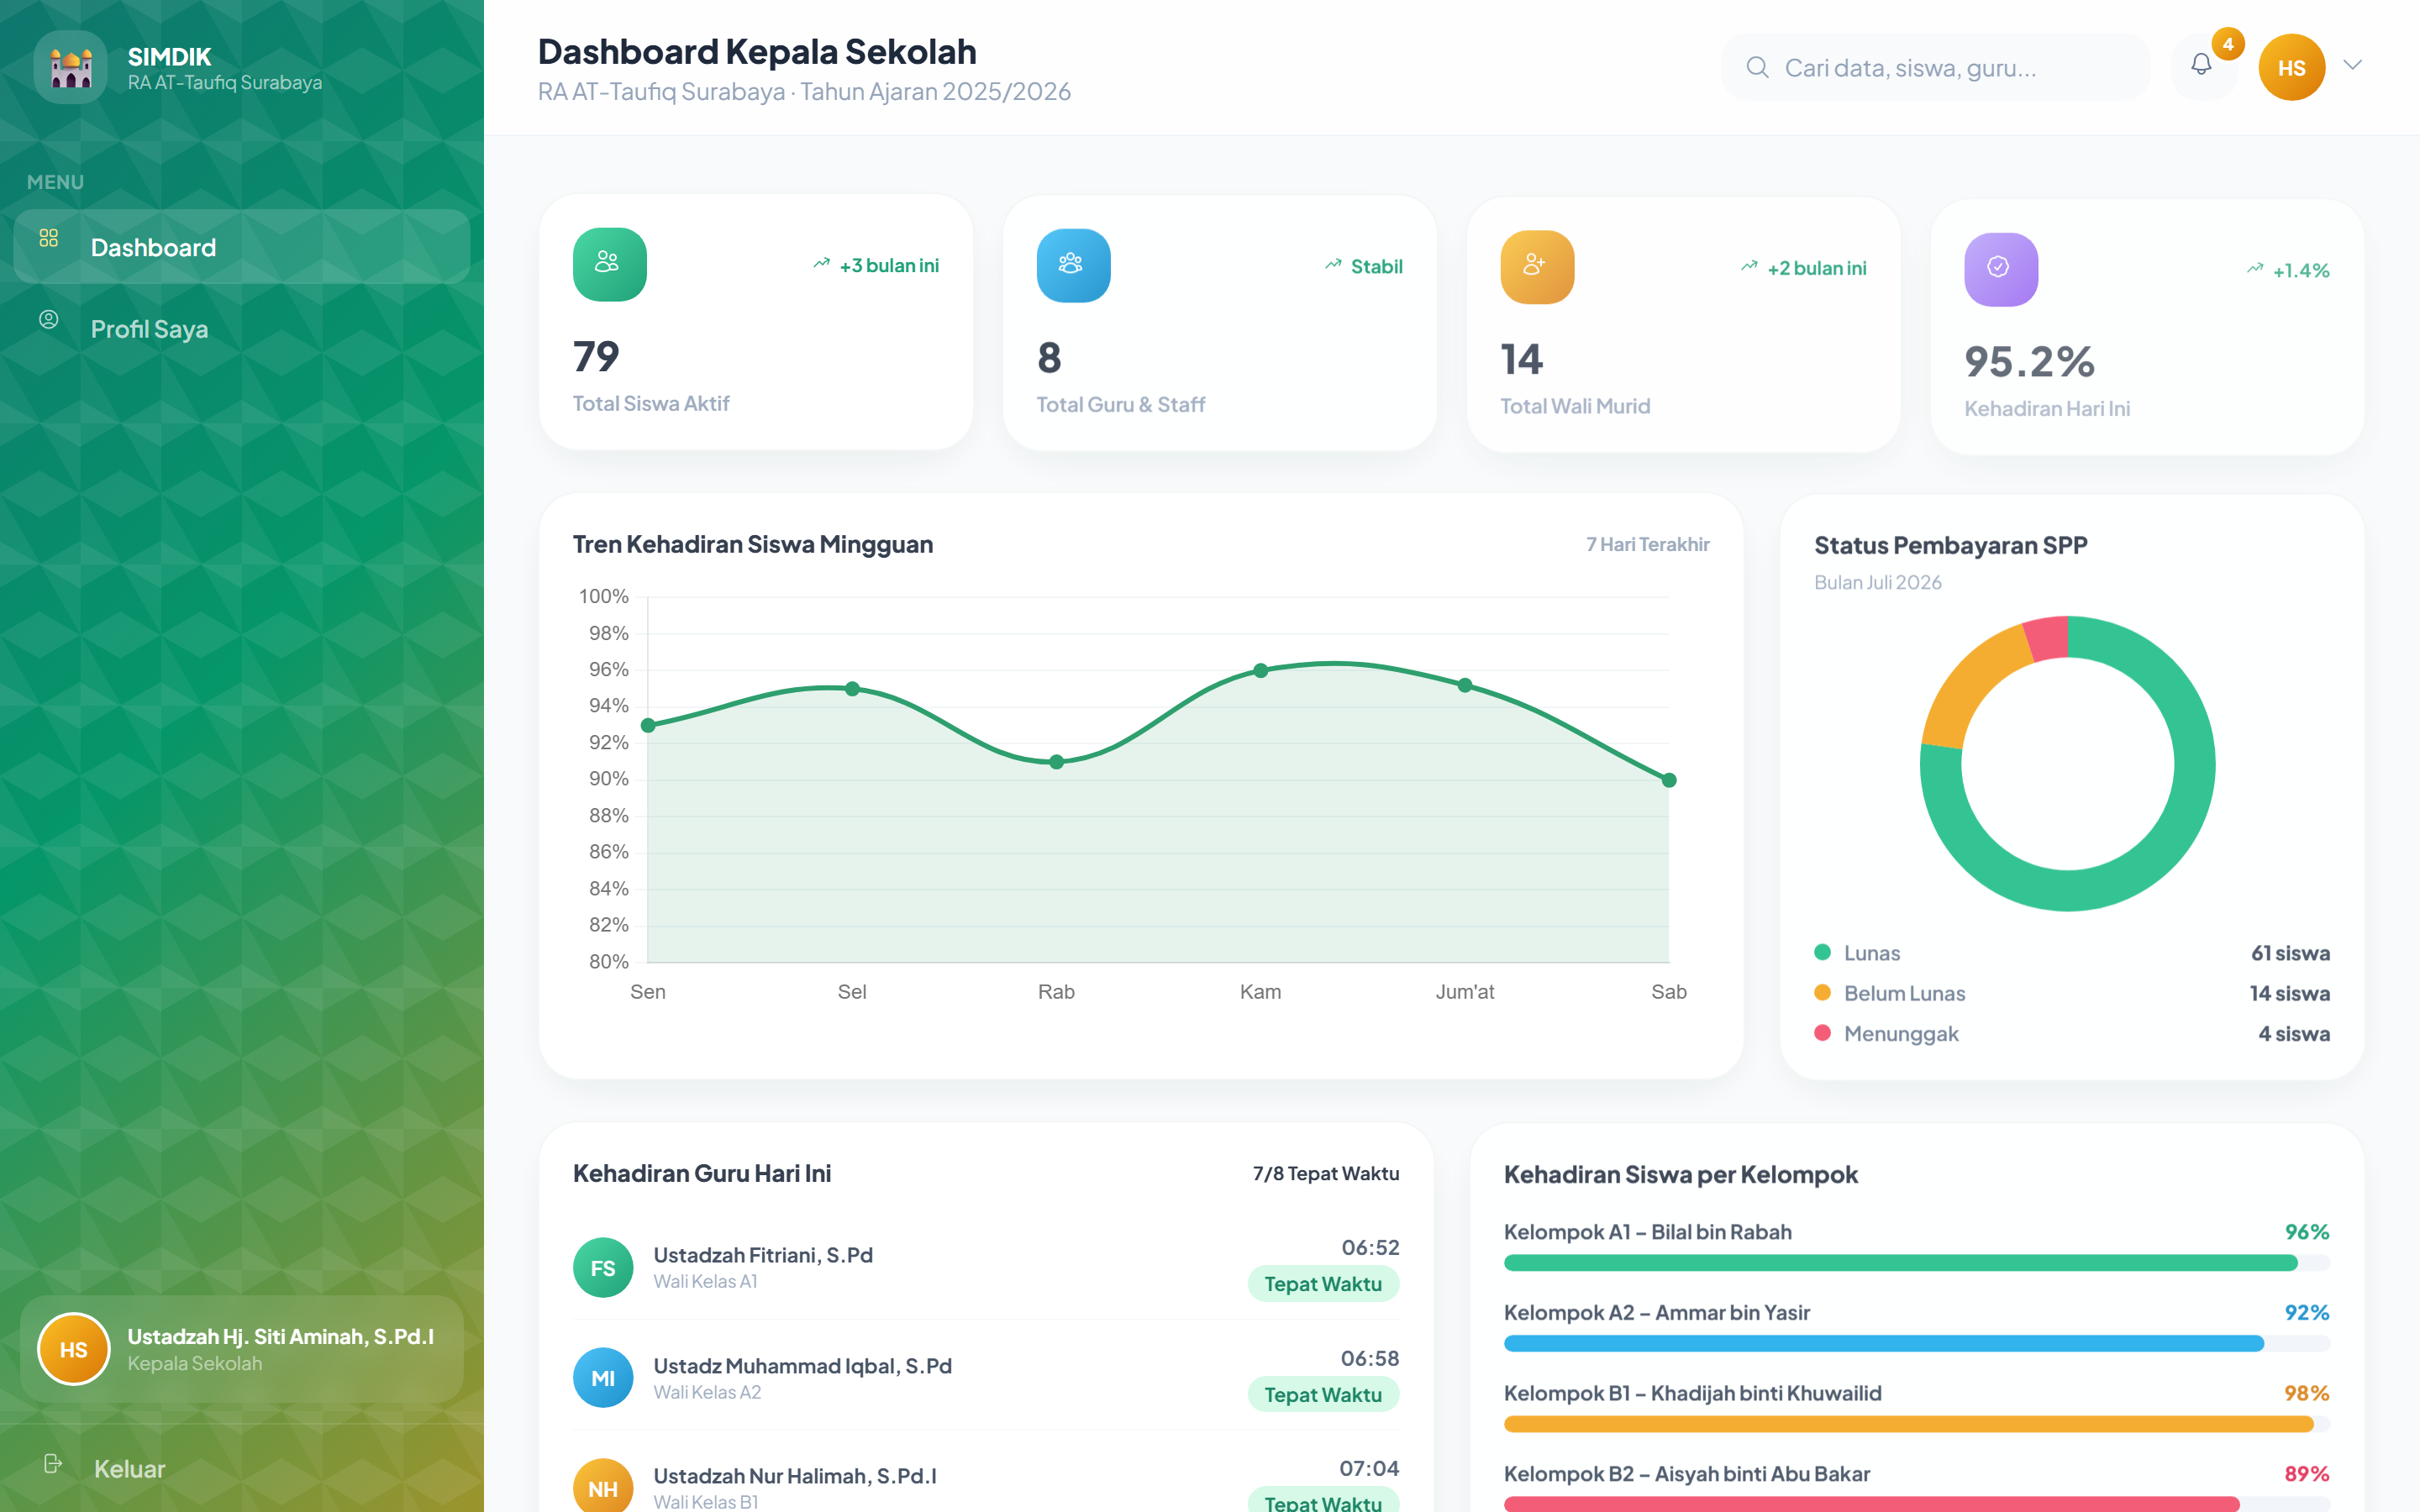
Task: Click the magnifier search icon
Action: point(1757,67)
